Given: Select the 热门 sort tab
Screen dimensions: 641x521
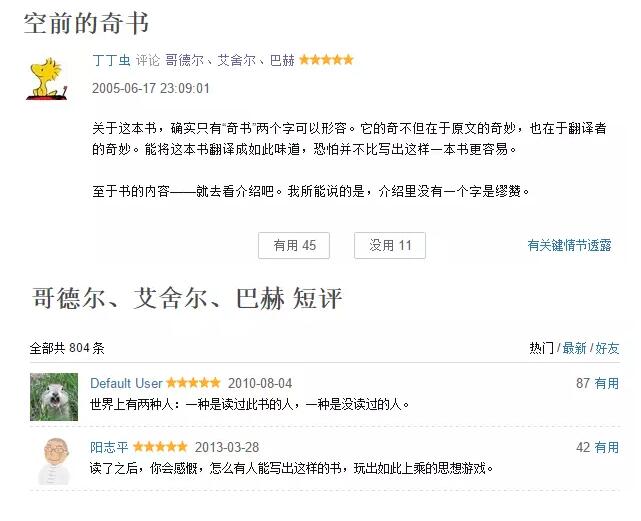Looking at the screenshot, I should coord(541,348).
